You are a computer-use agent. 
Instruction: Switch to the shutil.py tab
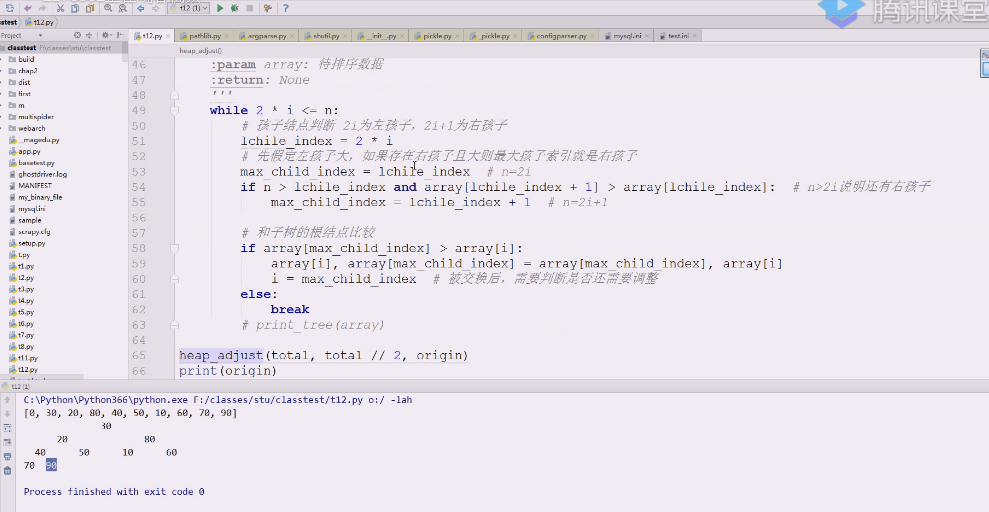click(325, 36)
